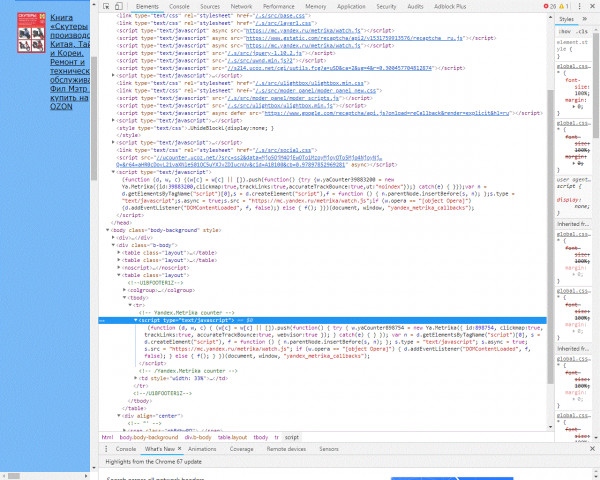
Task: Open the Performance tab
Action: pyautogui.click(x=279, y=7)
